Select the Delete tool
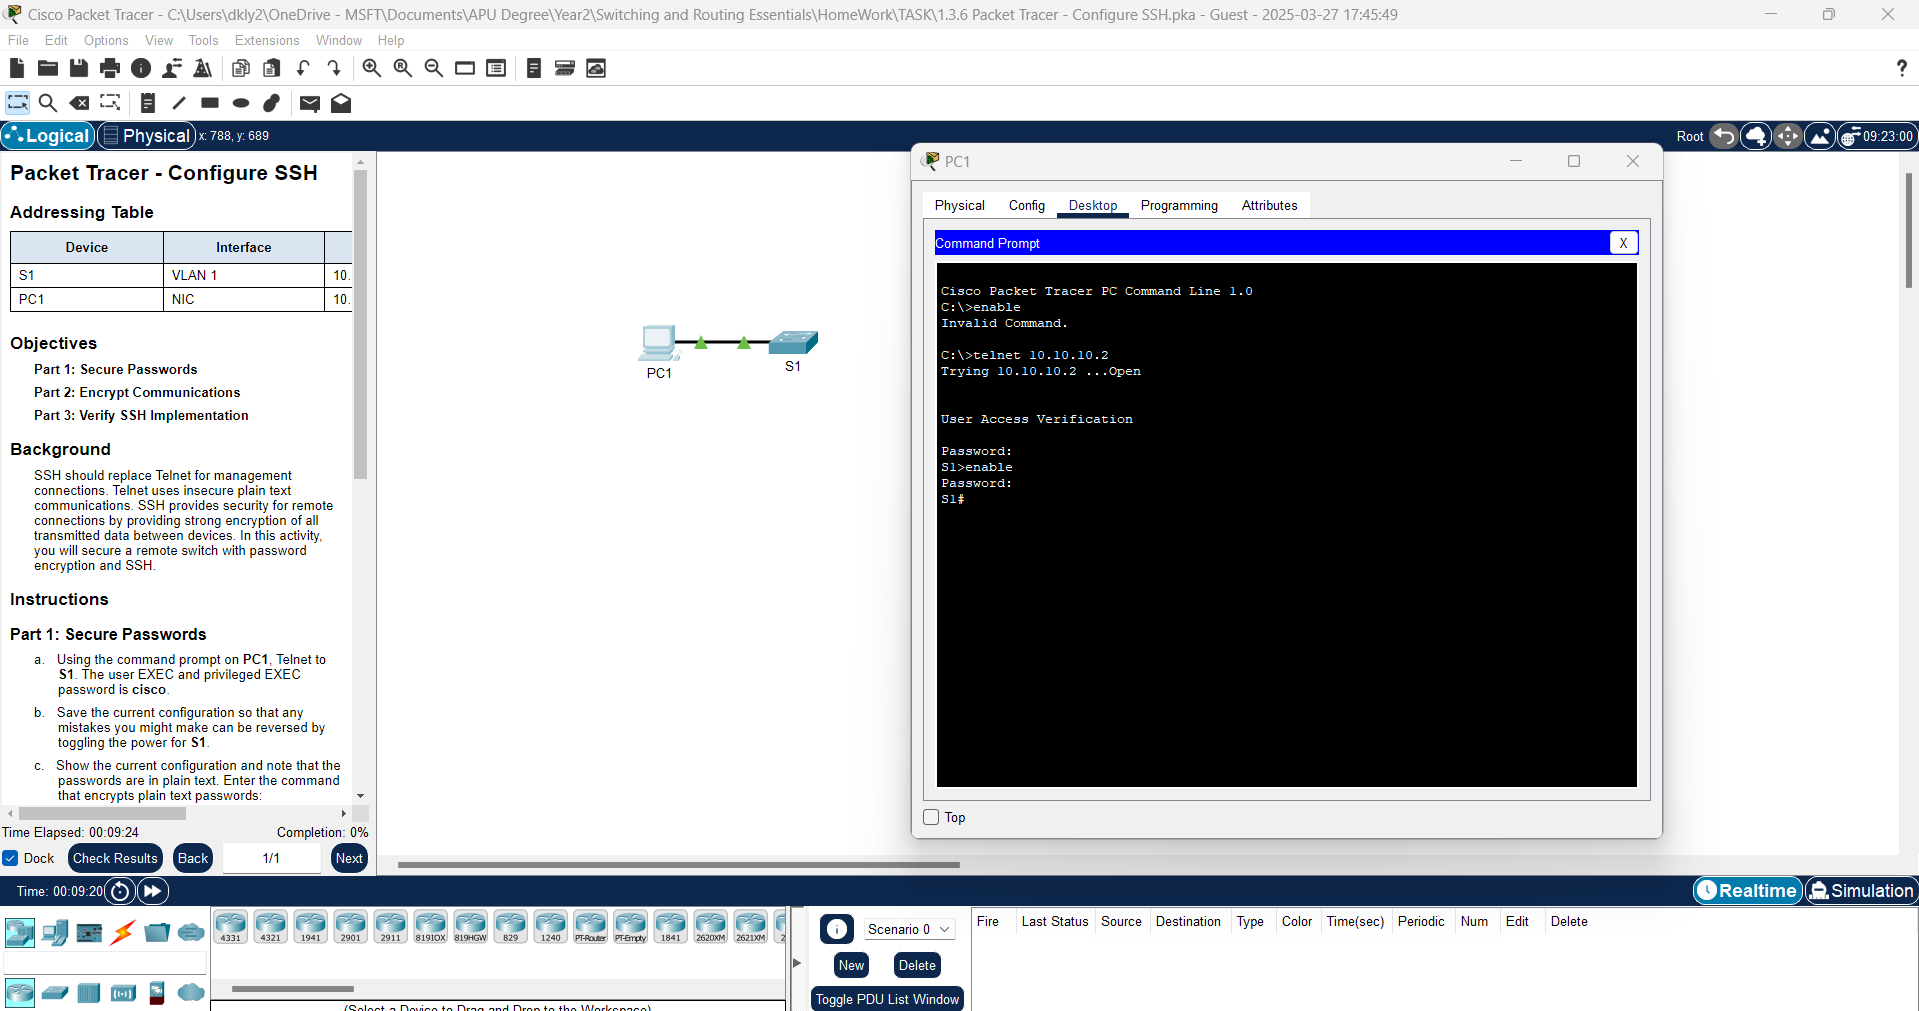 (79, 103)
